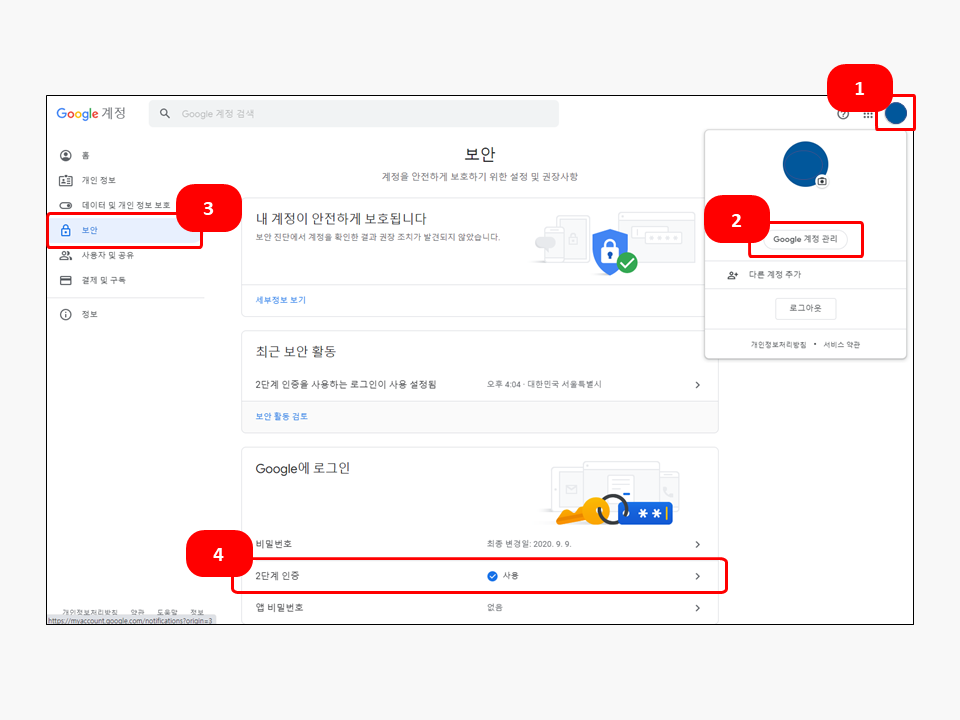Click the 다른 계정 추가 person icon
Image resolution: width=960 pixels, height=720 pixels.
pos(733,274)
